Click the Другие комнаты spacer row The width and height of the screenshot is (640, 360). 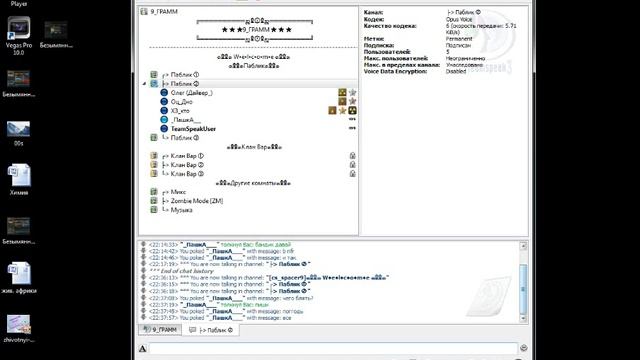pos(253,183)
